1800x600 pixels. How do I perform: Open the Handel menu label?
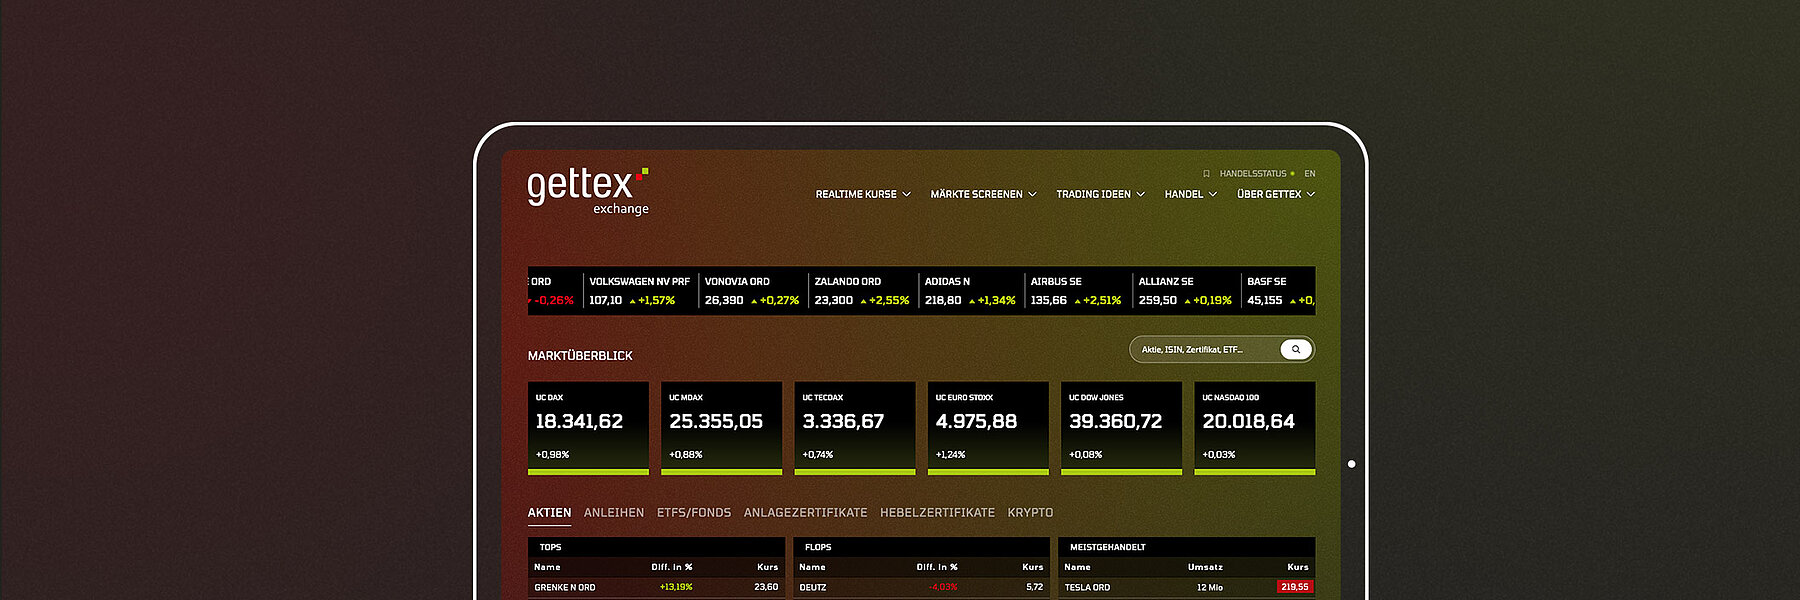click(1184, 194)
